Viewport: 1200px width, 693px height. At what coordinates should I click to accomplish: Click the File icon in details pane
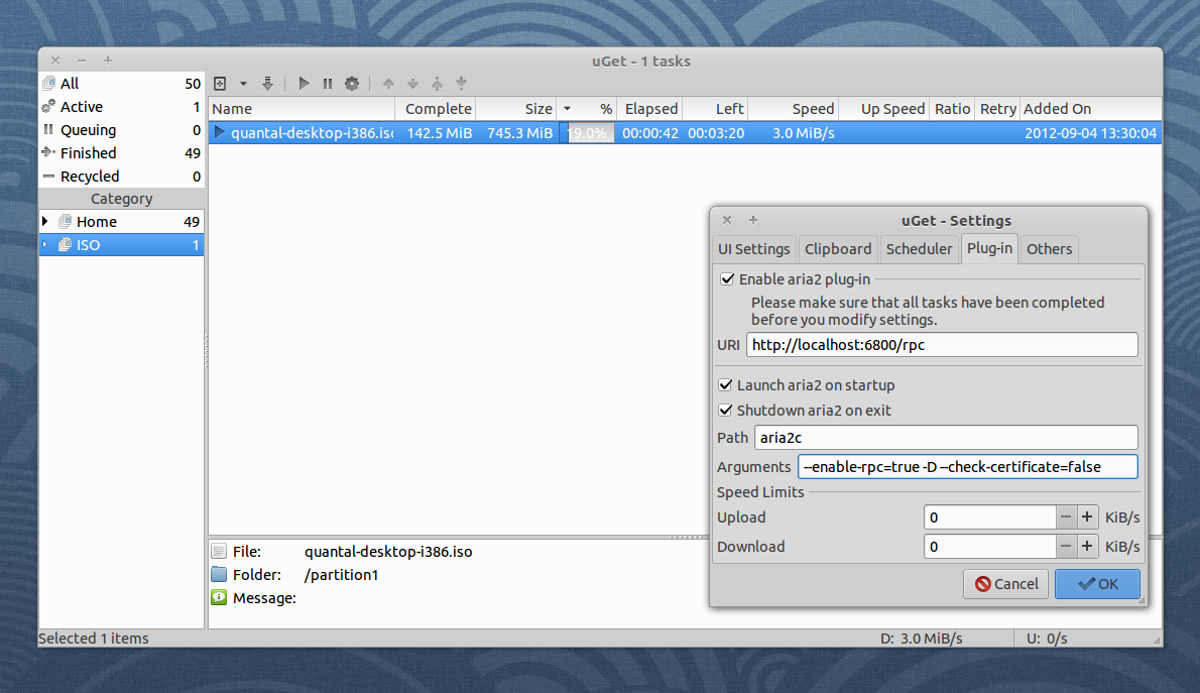(219, 551)
